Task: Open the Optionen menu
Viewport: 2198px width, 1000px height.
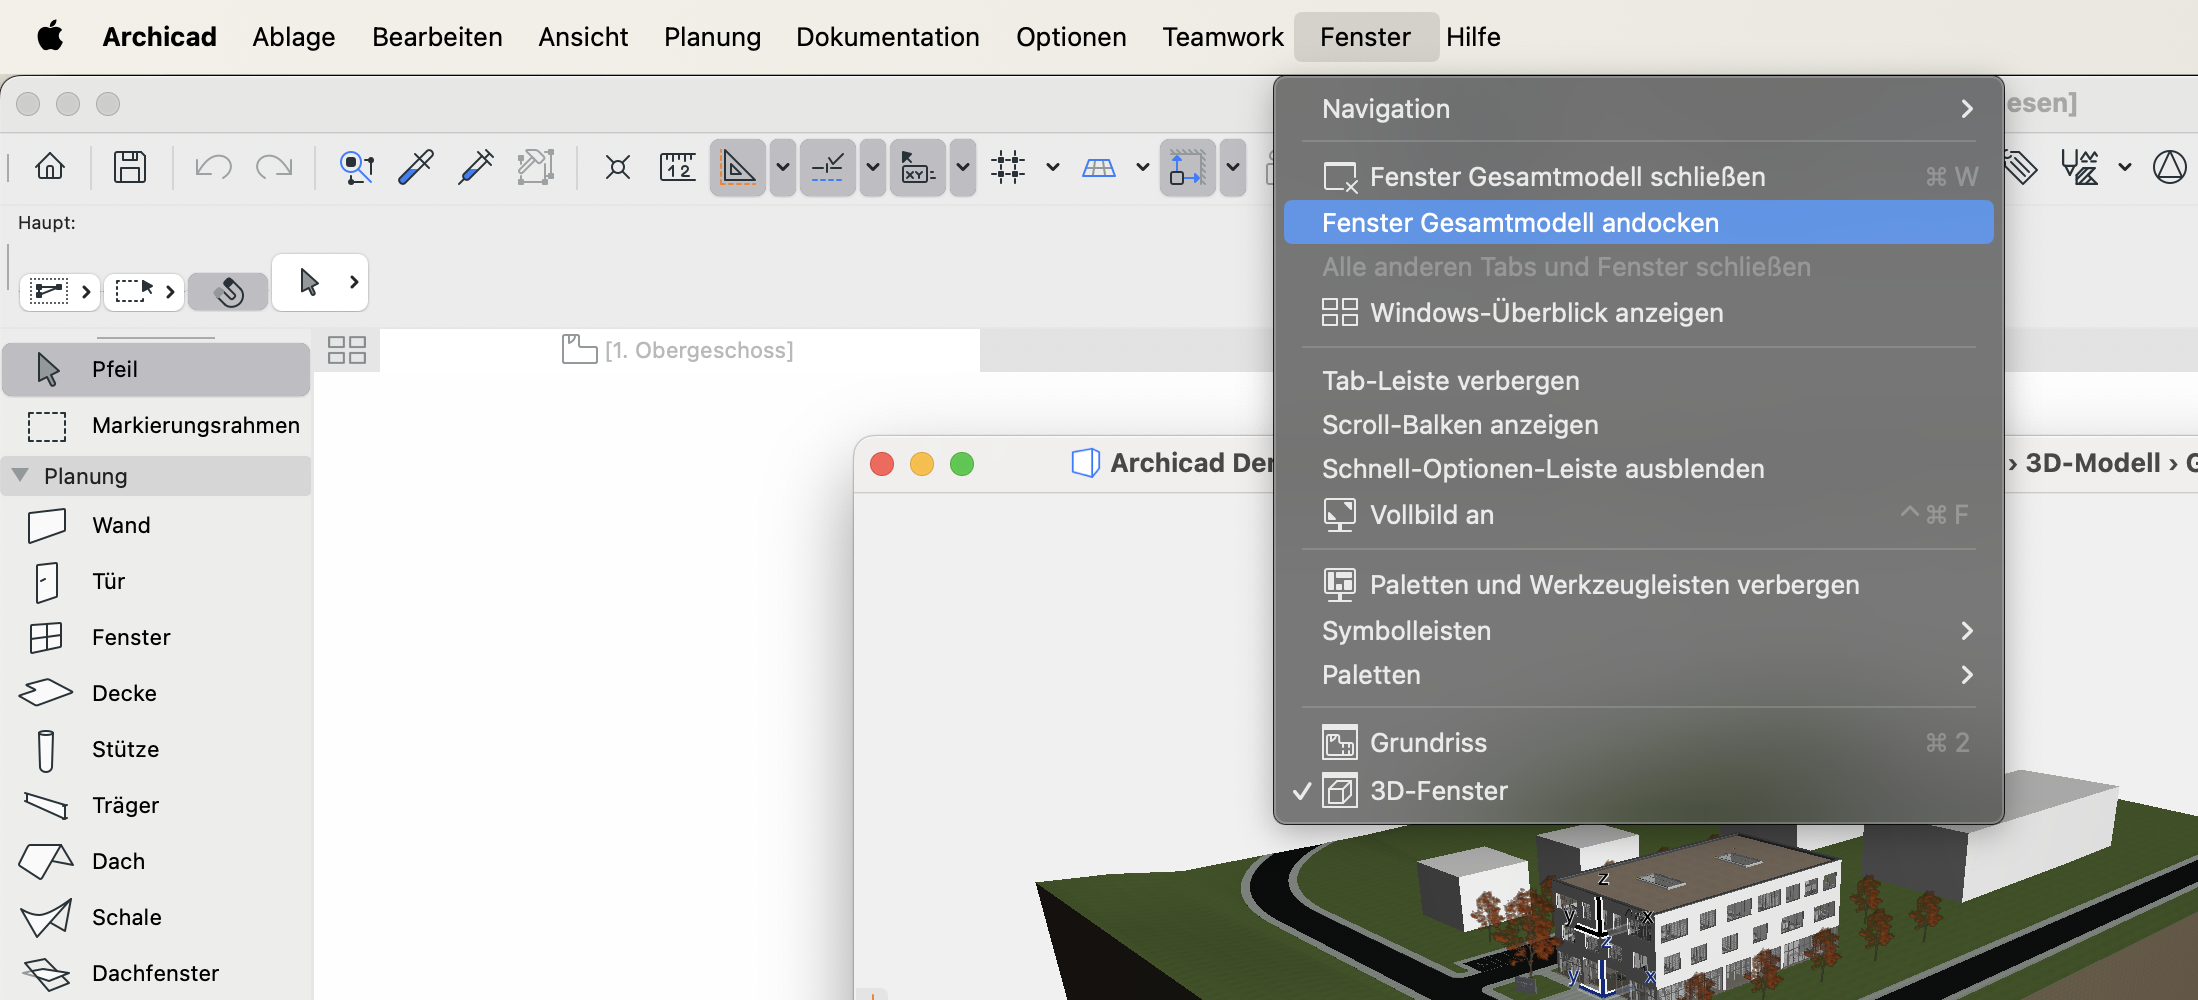Action: 1071,37
